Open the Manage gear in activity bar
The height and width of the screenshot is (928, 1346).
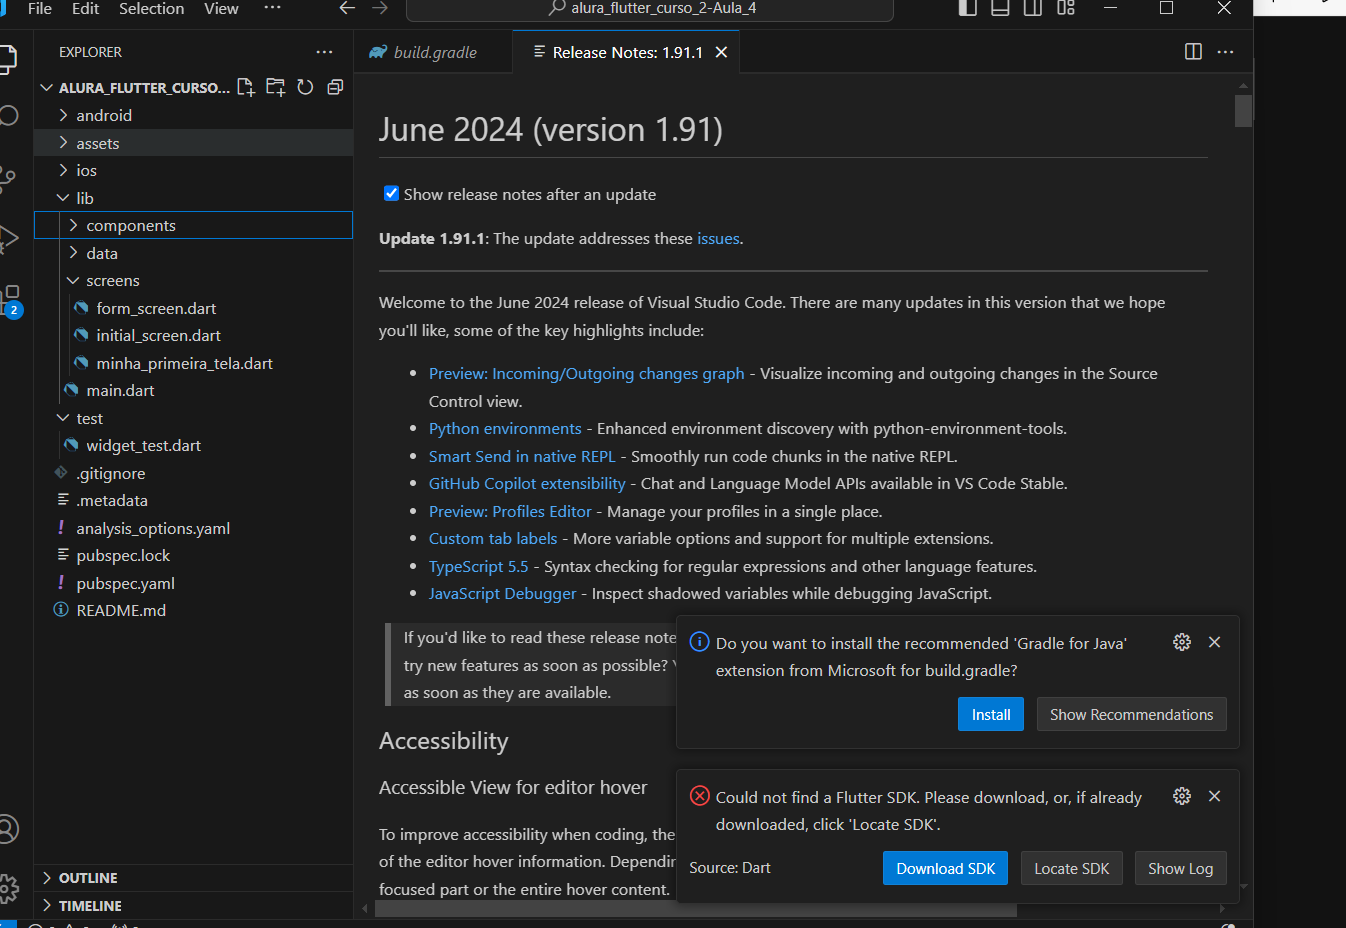[9, 887]
